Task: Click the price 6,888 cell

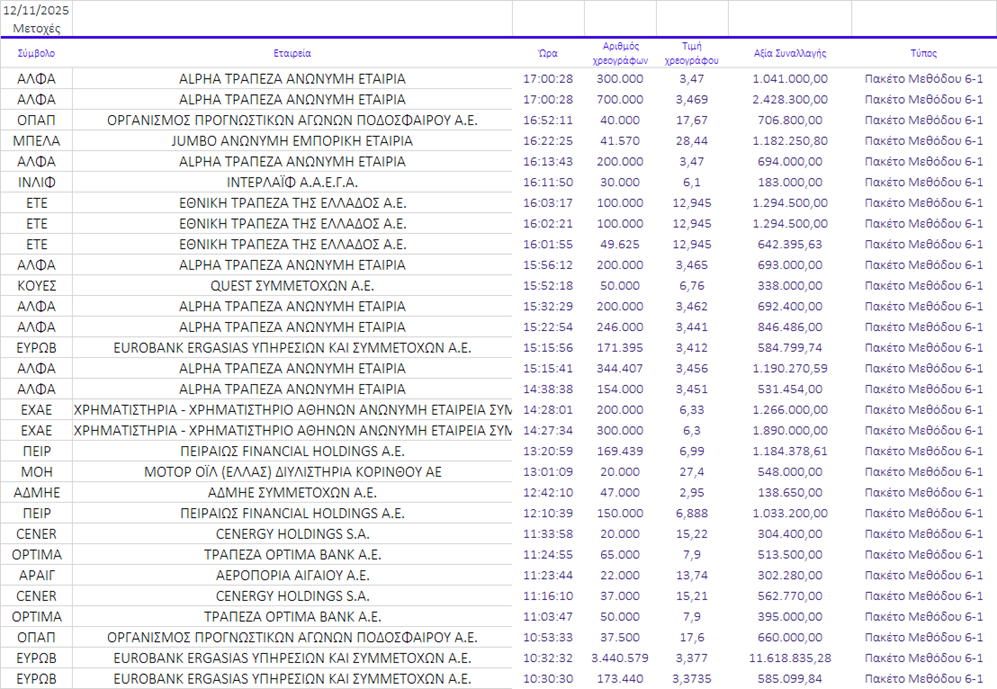Action: coord(692,513)
